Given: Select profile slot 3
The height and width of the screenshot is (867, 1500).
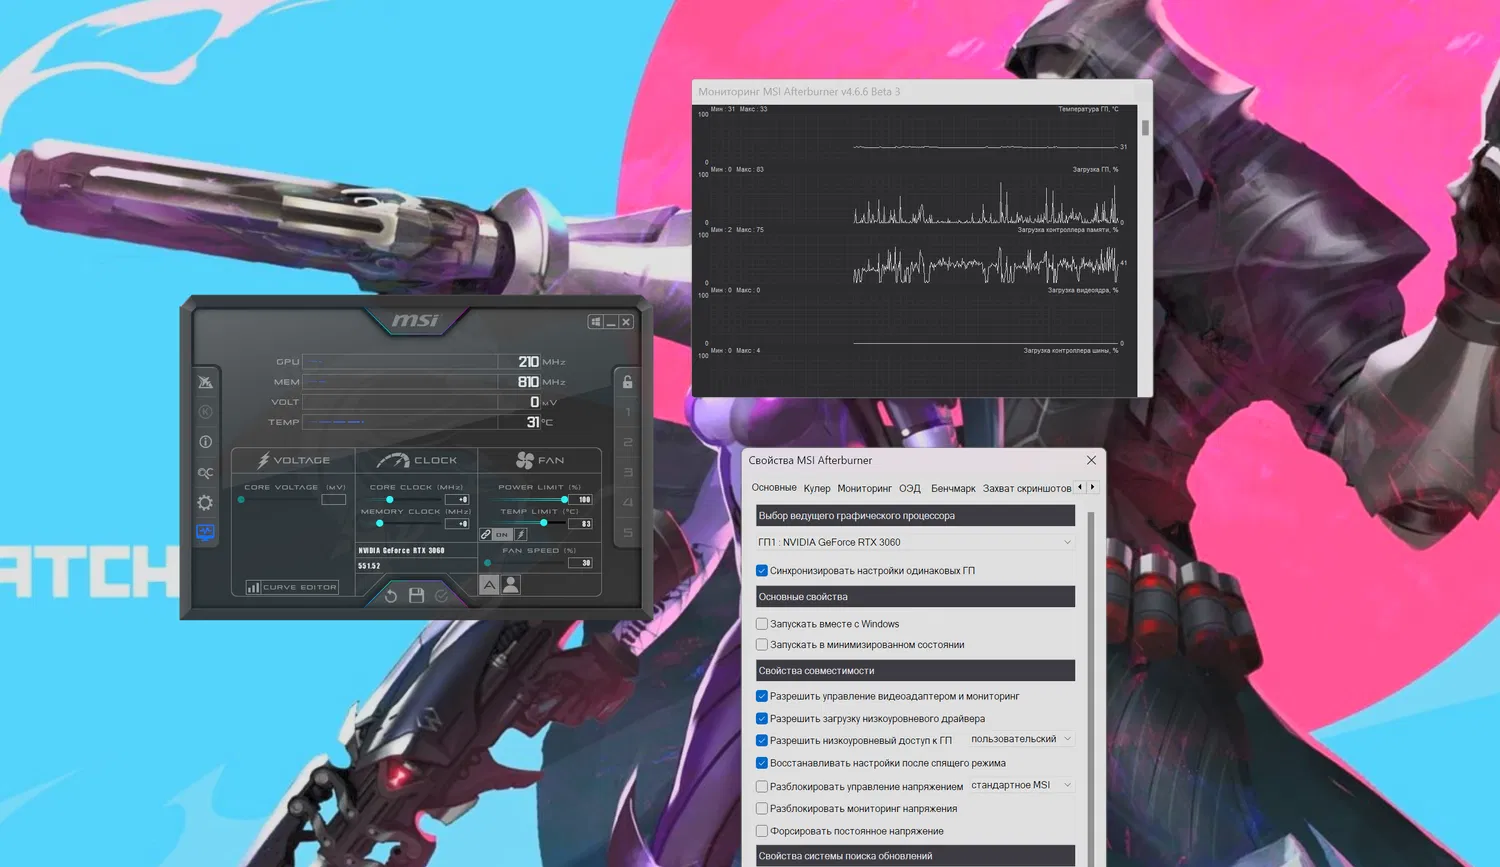Looking at the screenshot, I should (x=628, y=472).
